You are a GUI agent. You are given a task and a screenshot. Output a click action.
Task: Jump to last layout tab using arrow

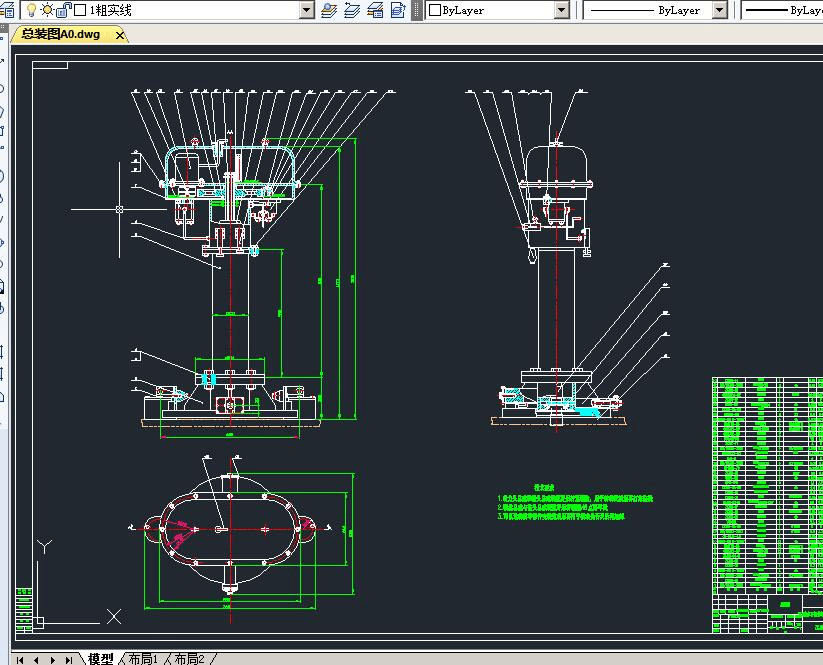pos(68,659)
